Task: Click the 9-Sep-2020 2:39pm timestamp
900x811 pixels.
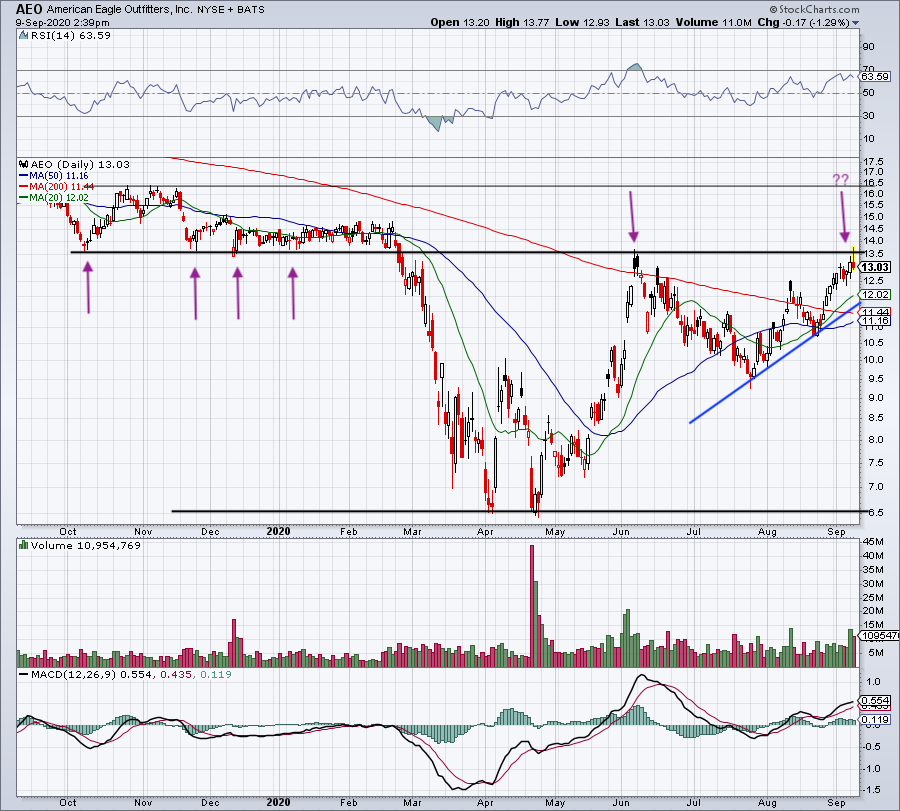Action: [x=63, y=23]
